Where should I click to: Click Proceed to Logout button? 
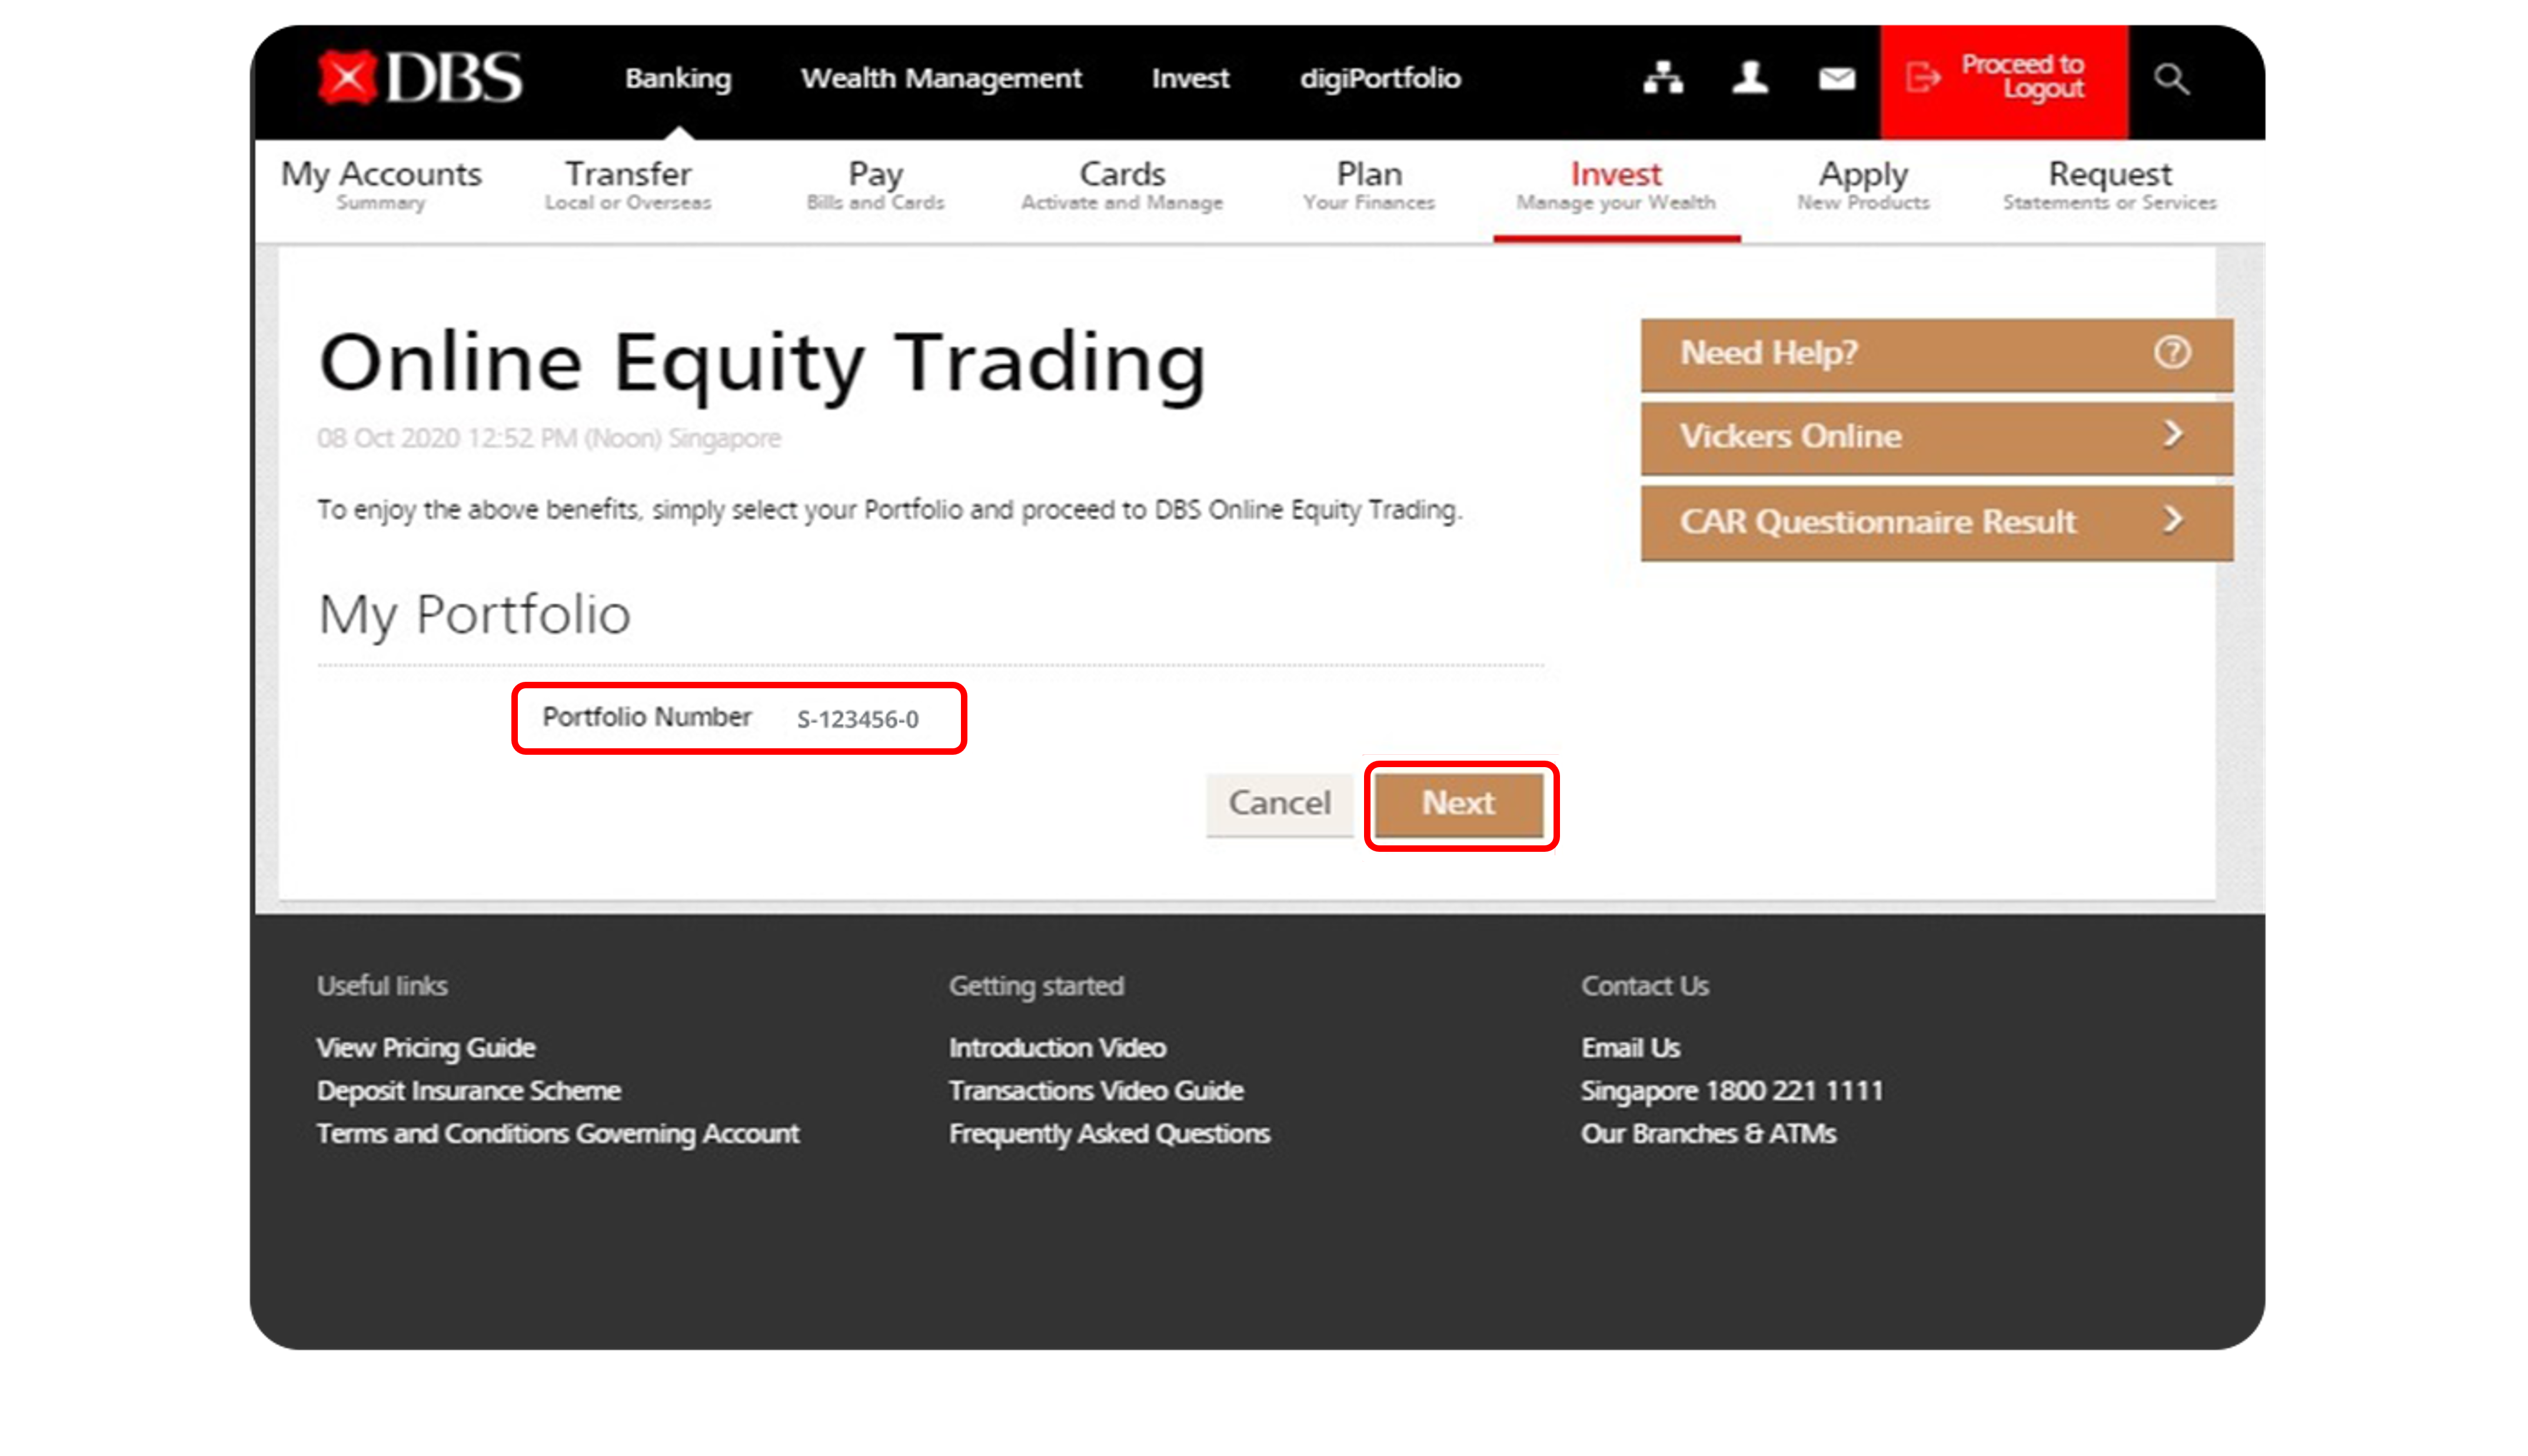tap(2003, 82)
